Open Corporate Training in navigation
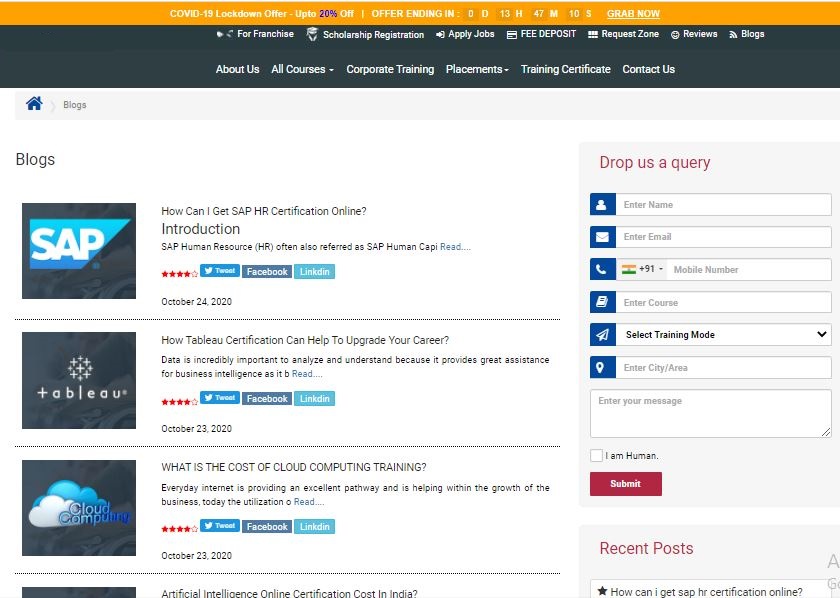840x598 pixels. pyautogui.click(x=390, y=69)
